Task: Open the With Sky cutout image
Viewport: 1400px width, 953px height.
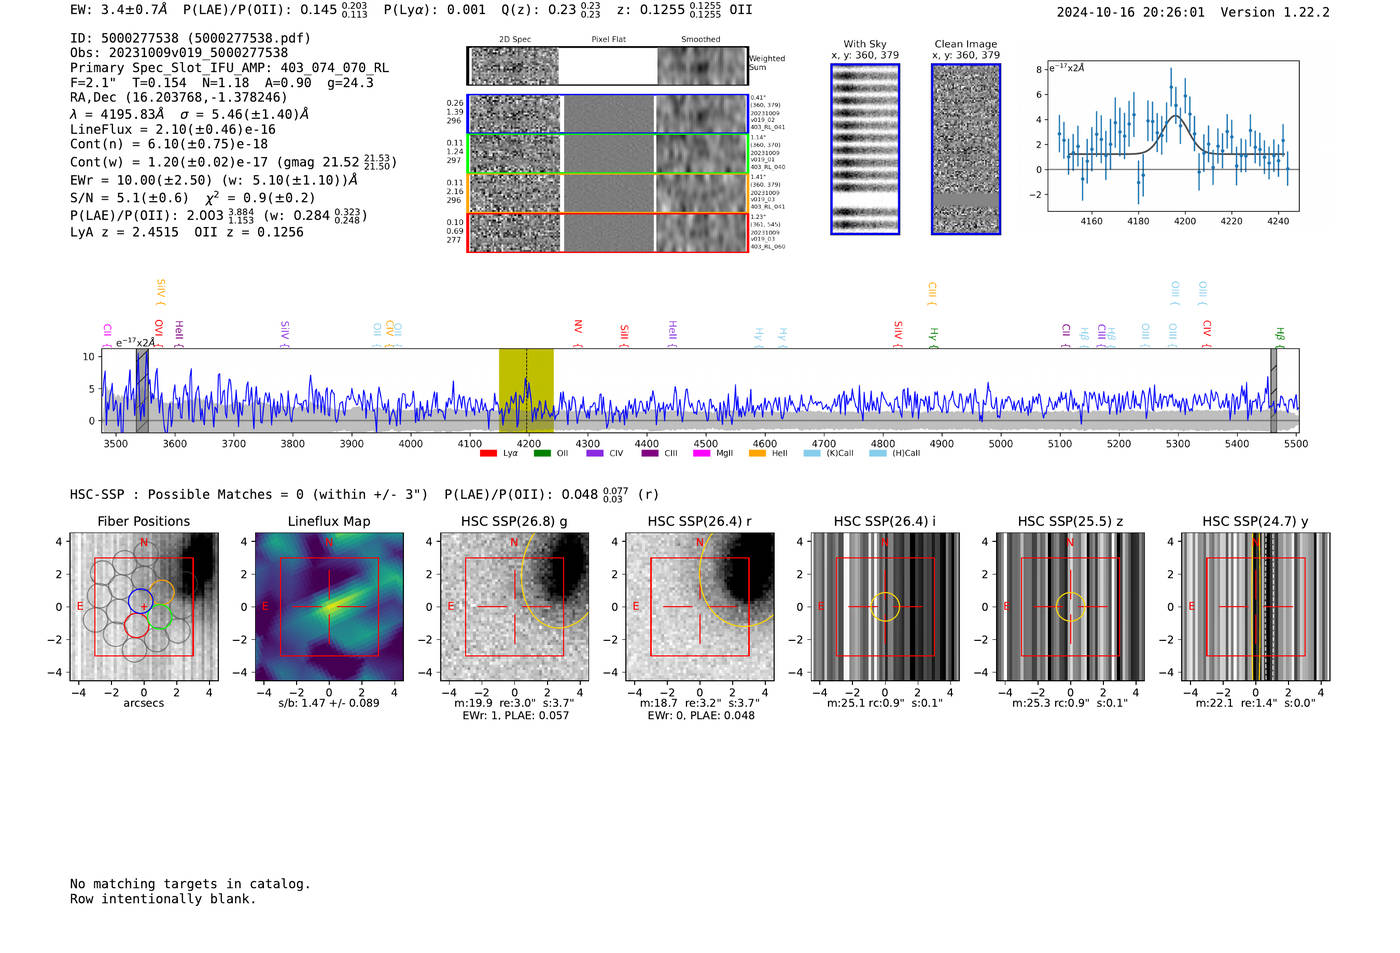Action: [x=865, y=149]
